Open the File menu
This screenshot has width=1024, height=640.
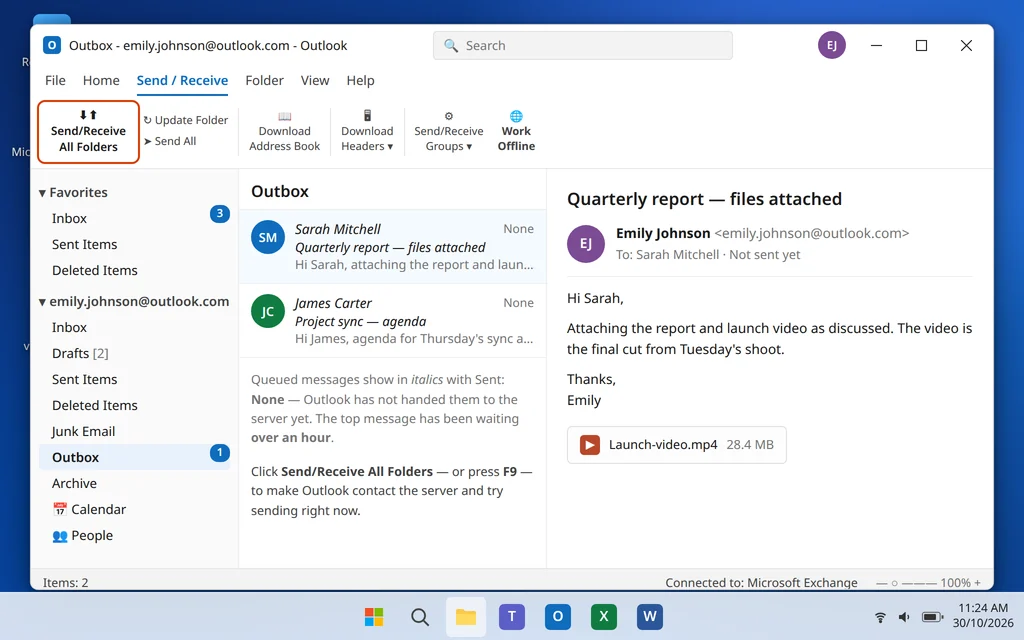click(x=55, y=80)
